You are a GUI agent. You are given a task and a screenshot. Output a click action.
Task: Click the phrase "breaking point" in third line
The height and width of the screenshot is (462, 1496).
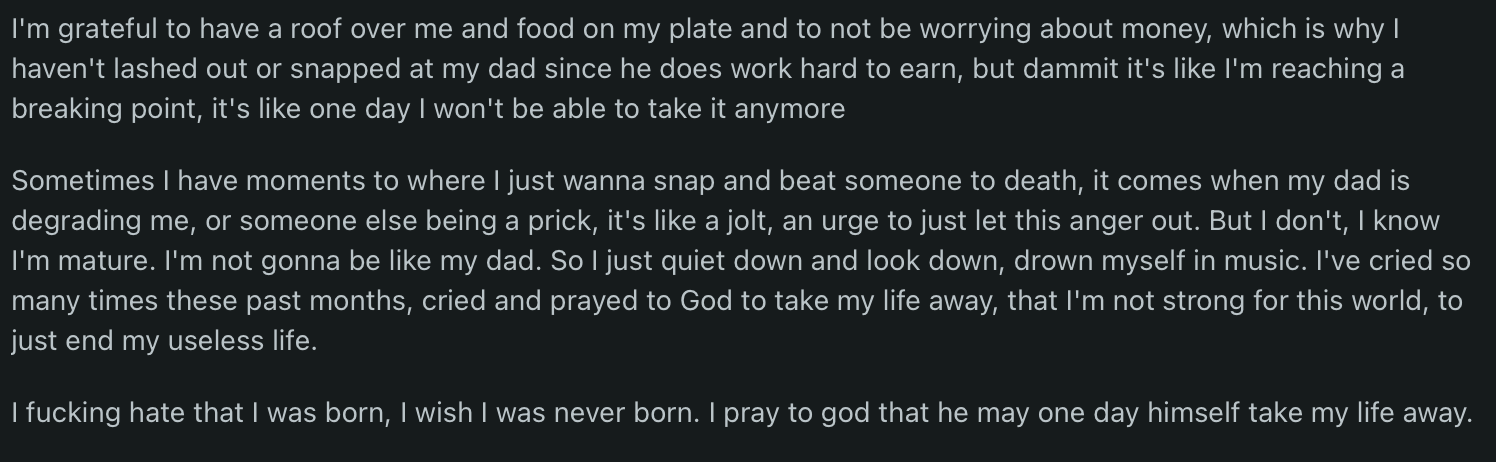pyautogui.click(x=104, y=108)
